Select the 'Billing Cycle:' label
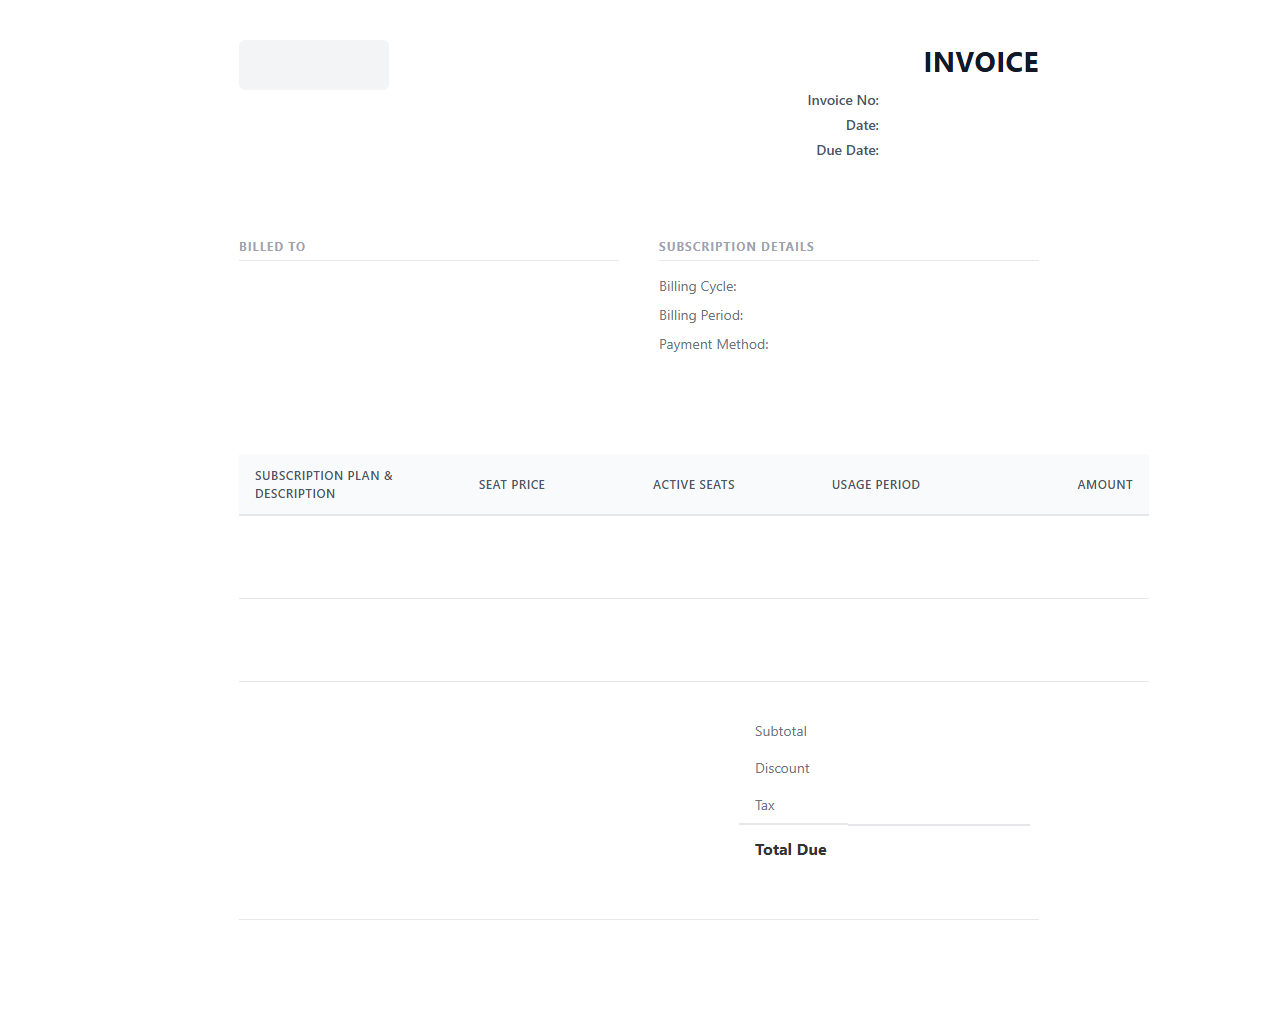The image size is (1278, 1010). [698, 286]
